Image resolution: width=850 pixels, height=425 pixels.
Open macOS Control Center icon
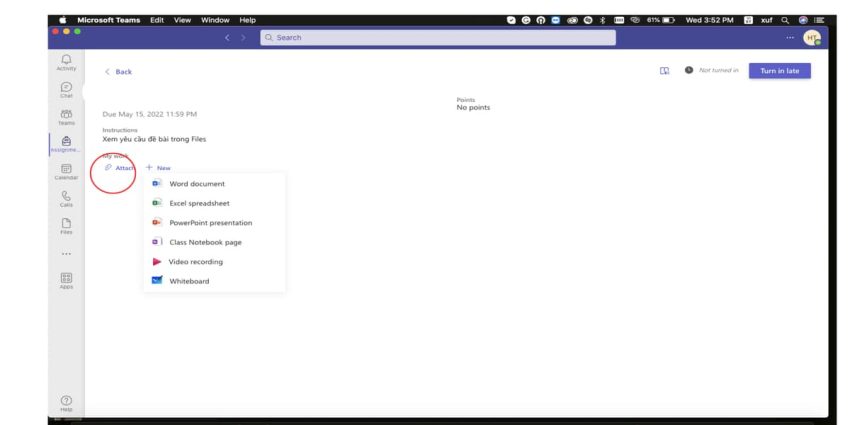coord(819,20)
